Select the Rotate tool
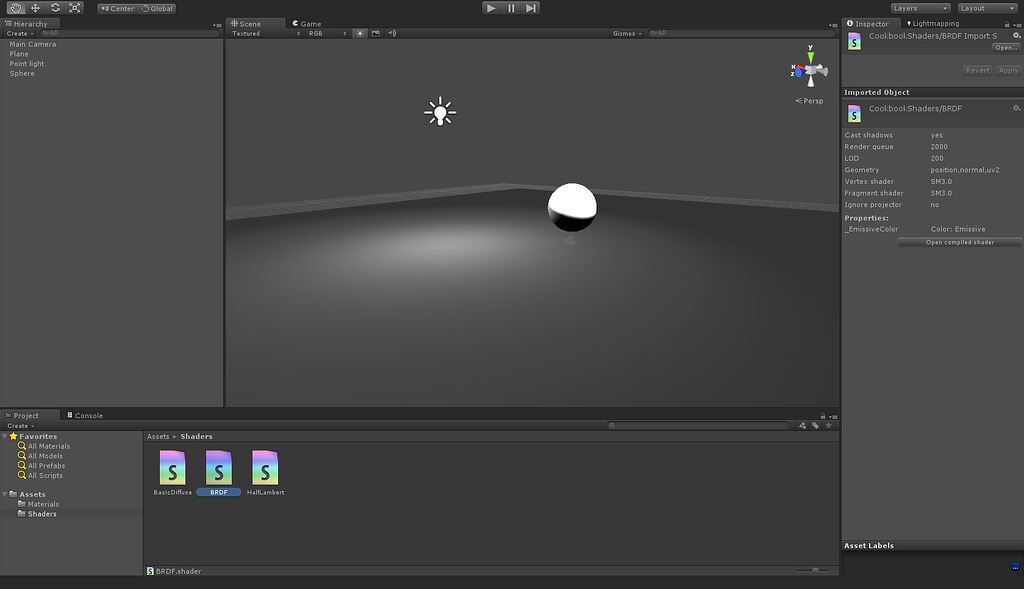This screenshot has width=1024, height=589. pos(54,7)
